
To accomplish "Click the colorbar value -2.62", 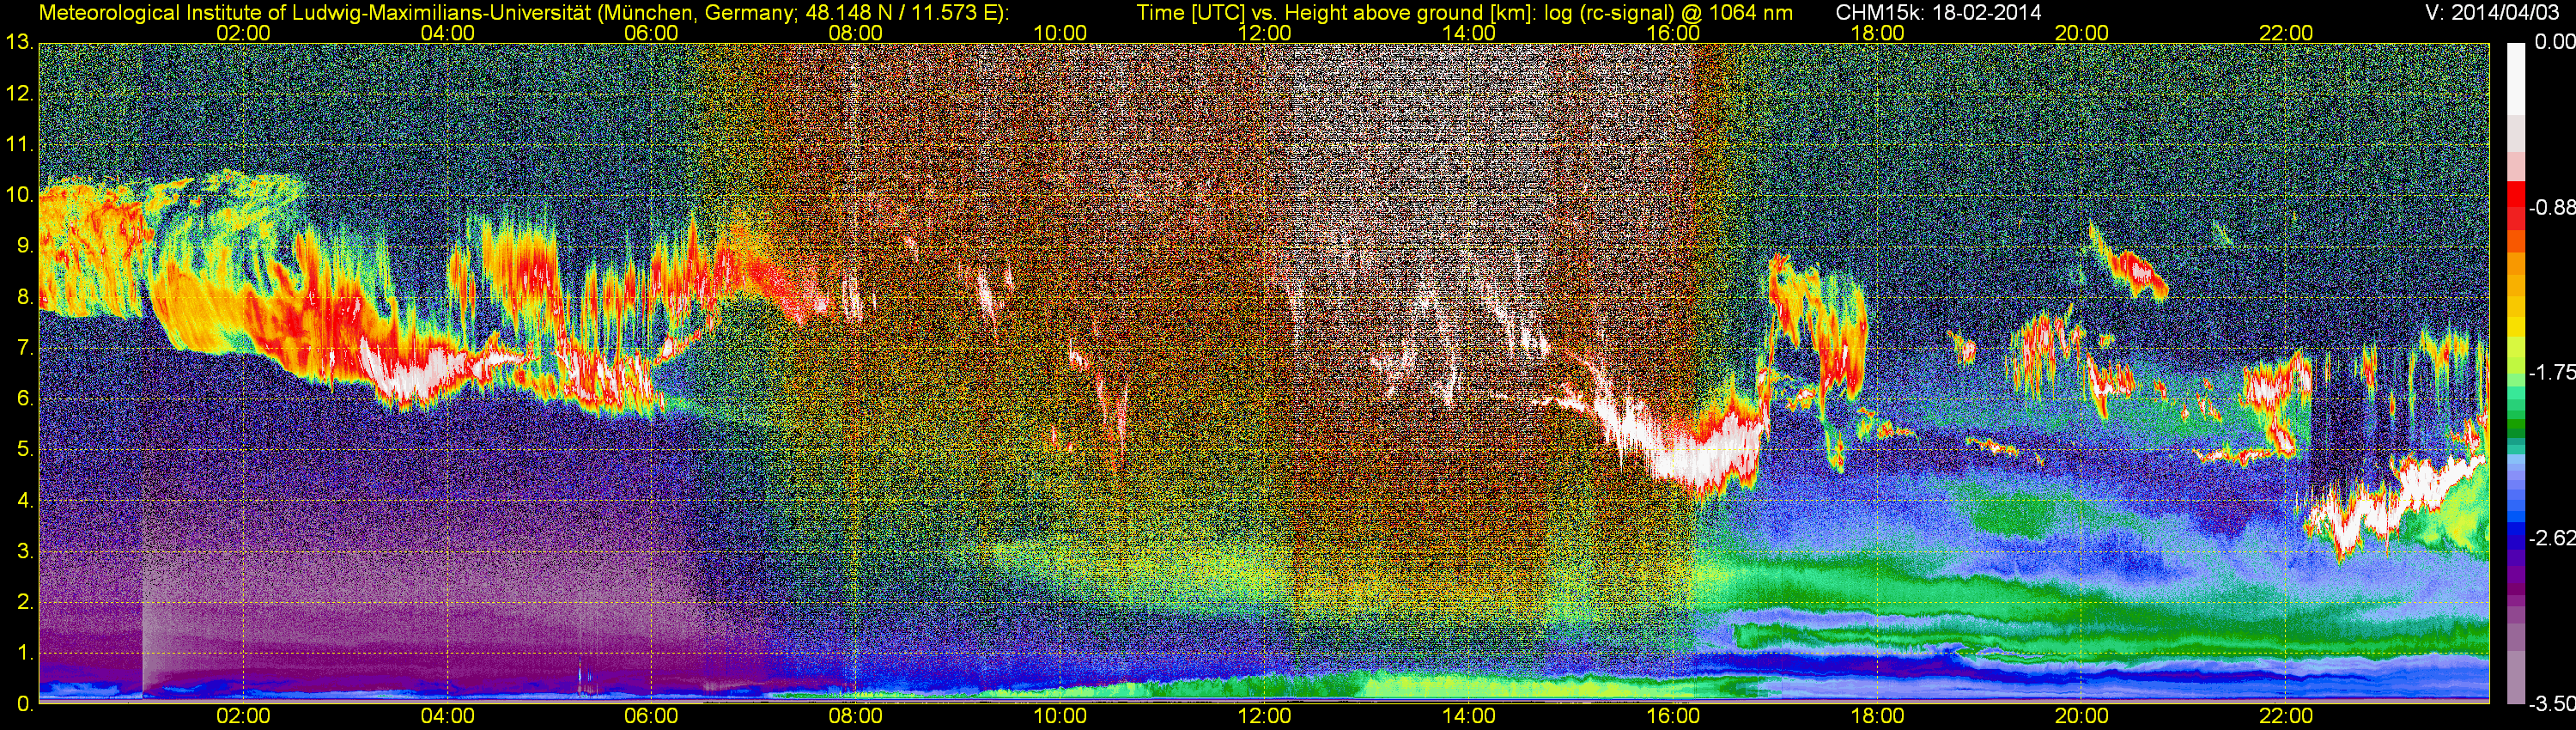I will pyautogui.click(x=2552, y=538).
